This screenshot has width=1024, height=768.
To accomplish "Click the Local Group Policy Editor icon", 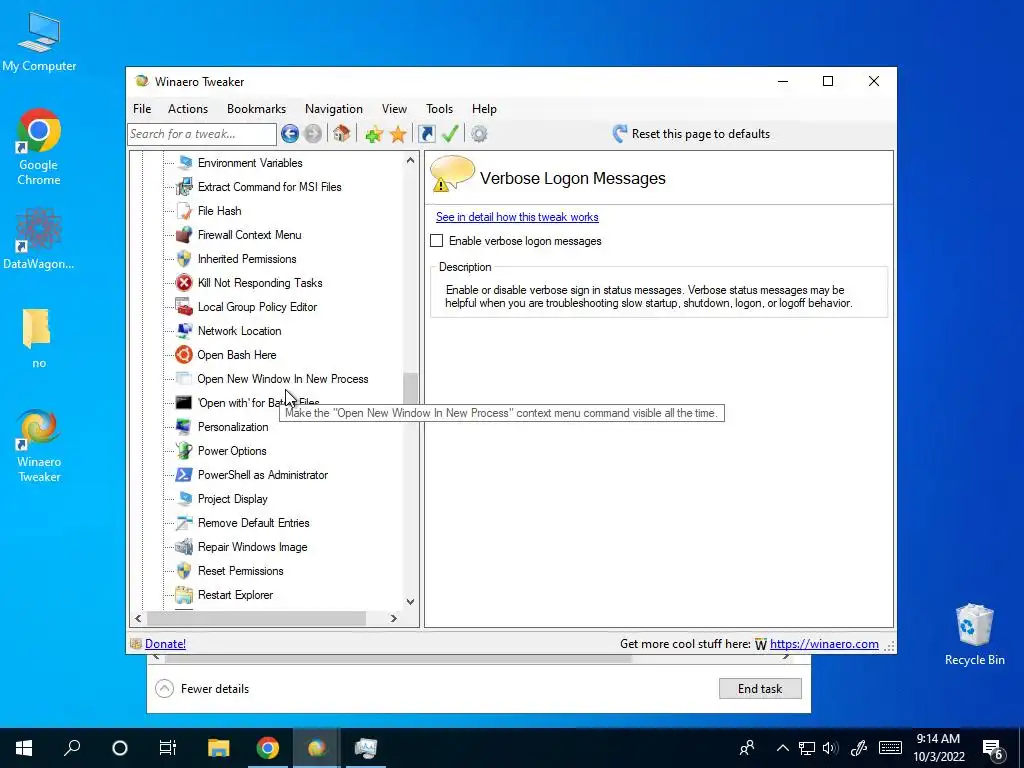I will coord(185,307).
